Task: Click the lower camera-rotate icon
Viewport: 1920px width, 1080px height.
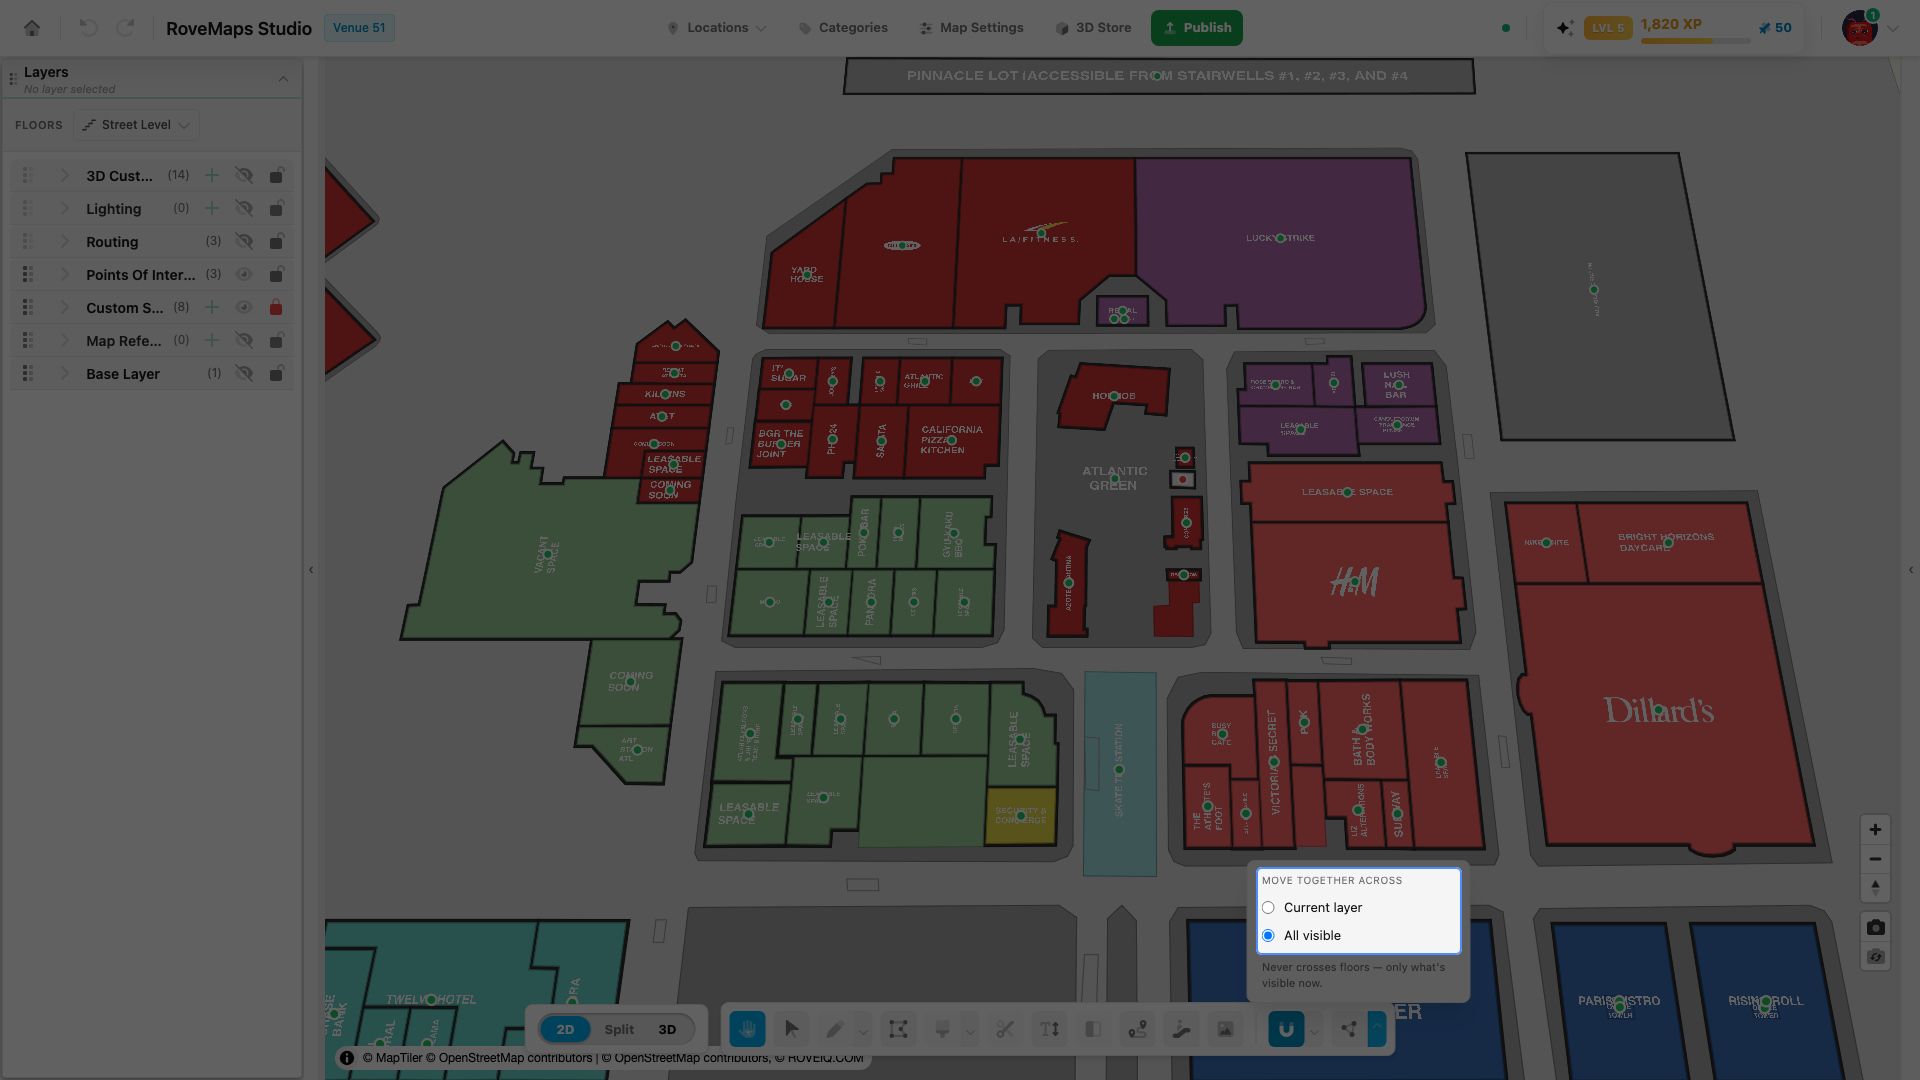Action: (1875, 957)
